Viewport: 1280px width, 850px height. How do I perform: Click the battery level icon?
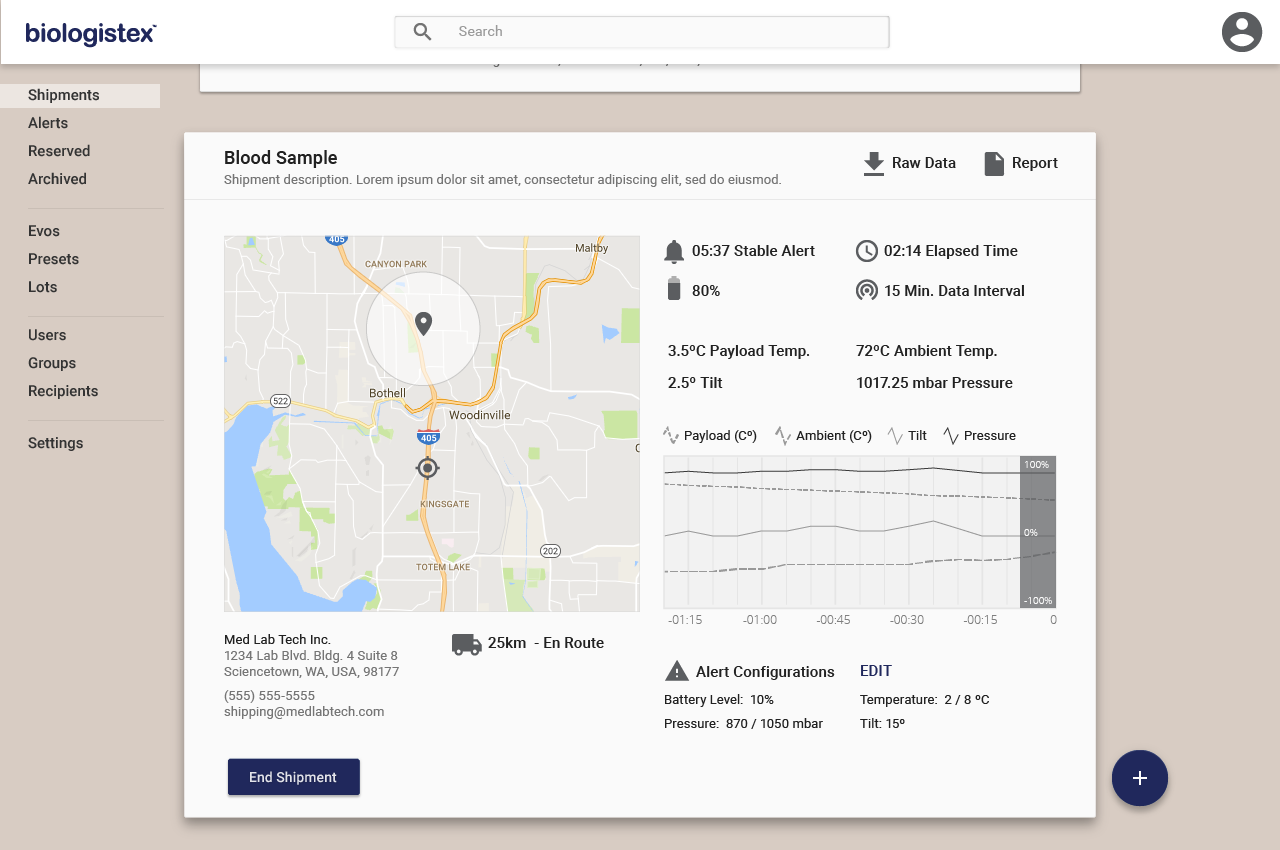tap(674, 290)
